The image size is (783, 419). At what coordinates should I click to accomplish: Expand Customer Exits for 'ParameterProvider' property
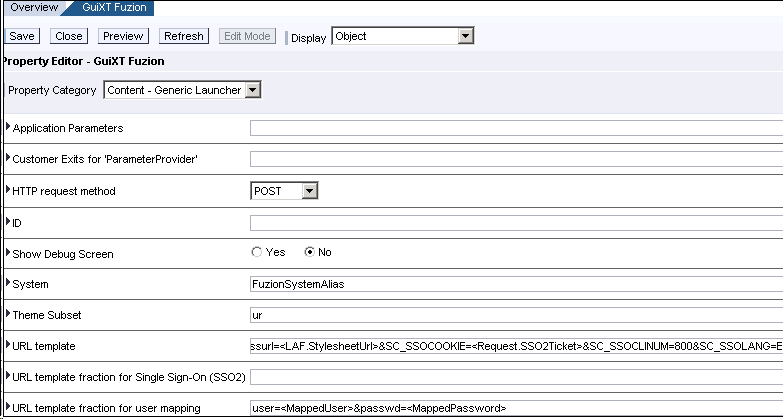click(8, 158)
